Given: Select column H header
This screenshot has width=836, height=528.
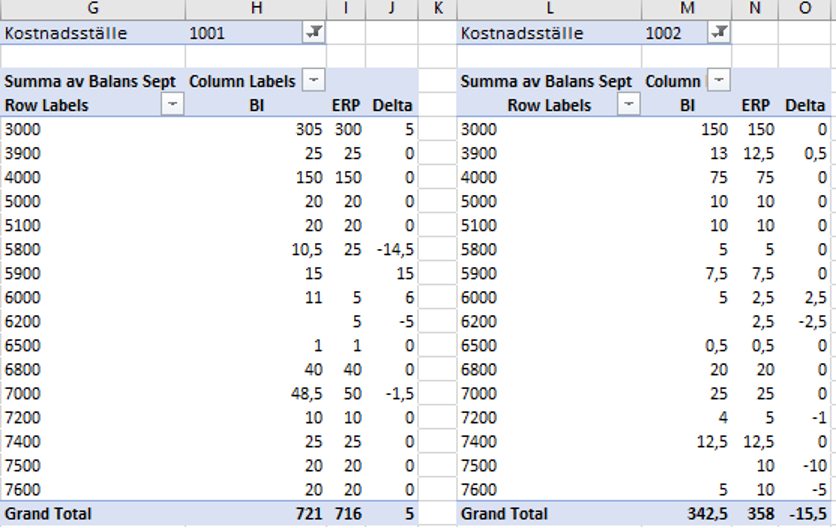Looking at the screenshot, I should pos(257,9).
